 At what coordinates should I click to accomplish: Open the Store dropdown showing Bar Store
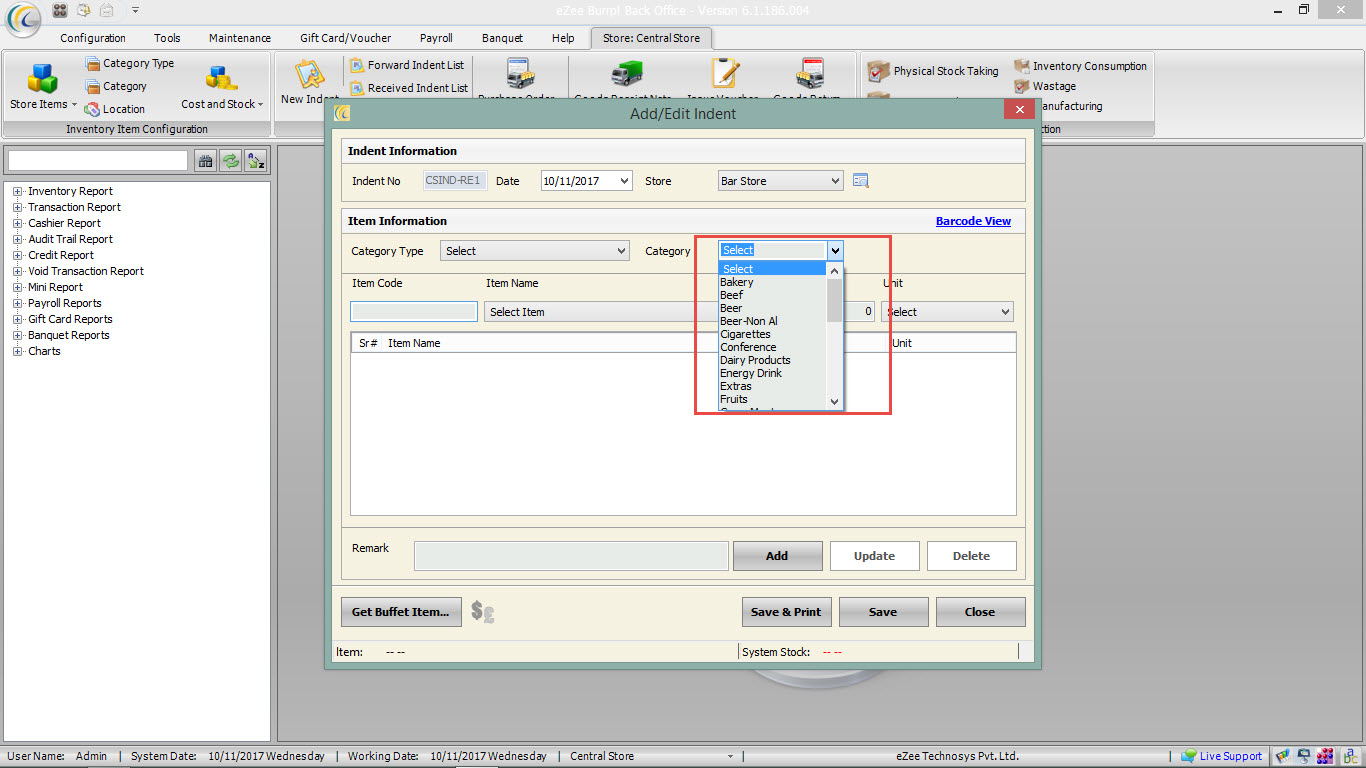coord(781,181)
